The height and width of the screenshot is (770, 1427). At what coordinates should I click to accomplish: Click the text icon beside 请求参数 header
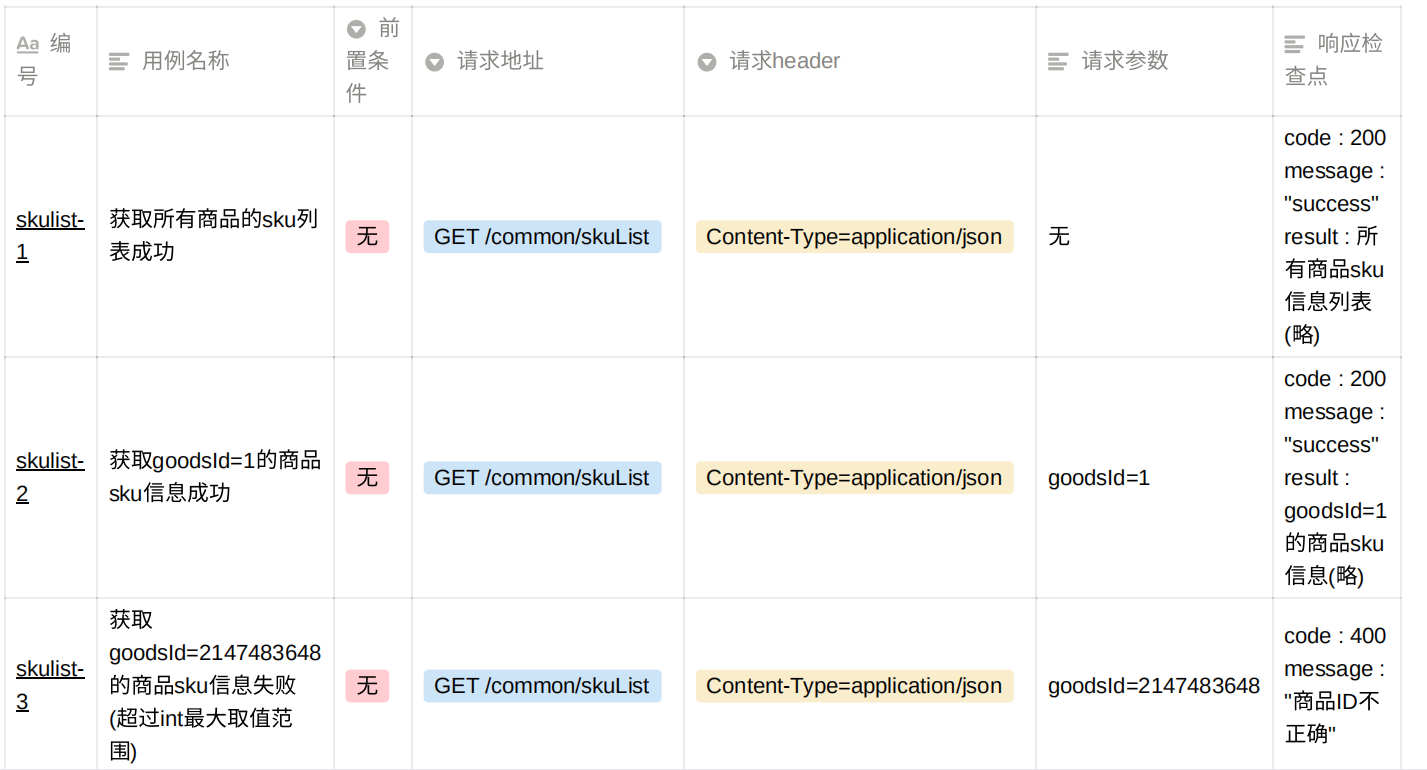click(x=1058, y=62)
